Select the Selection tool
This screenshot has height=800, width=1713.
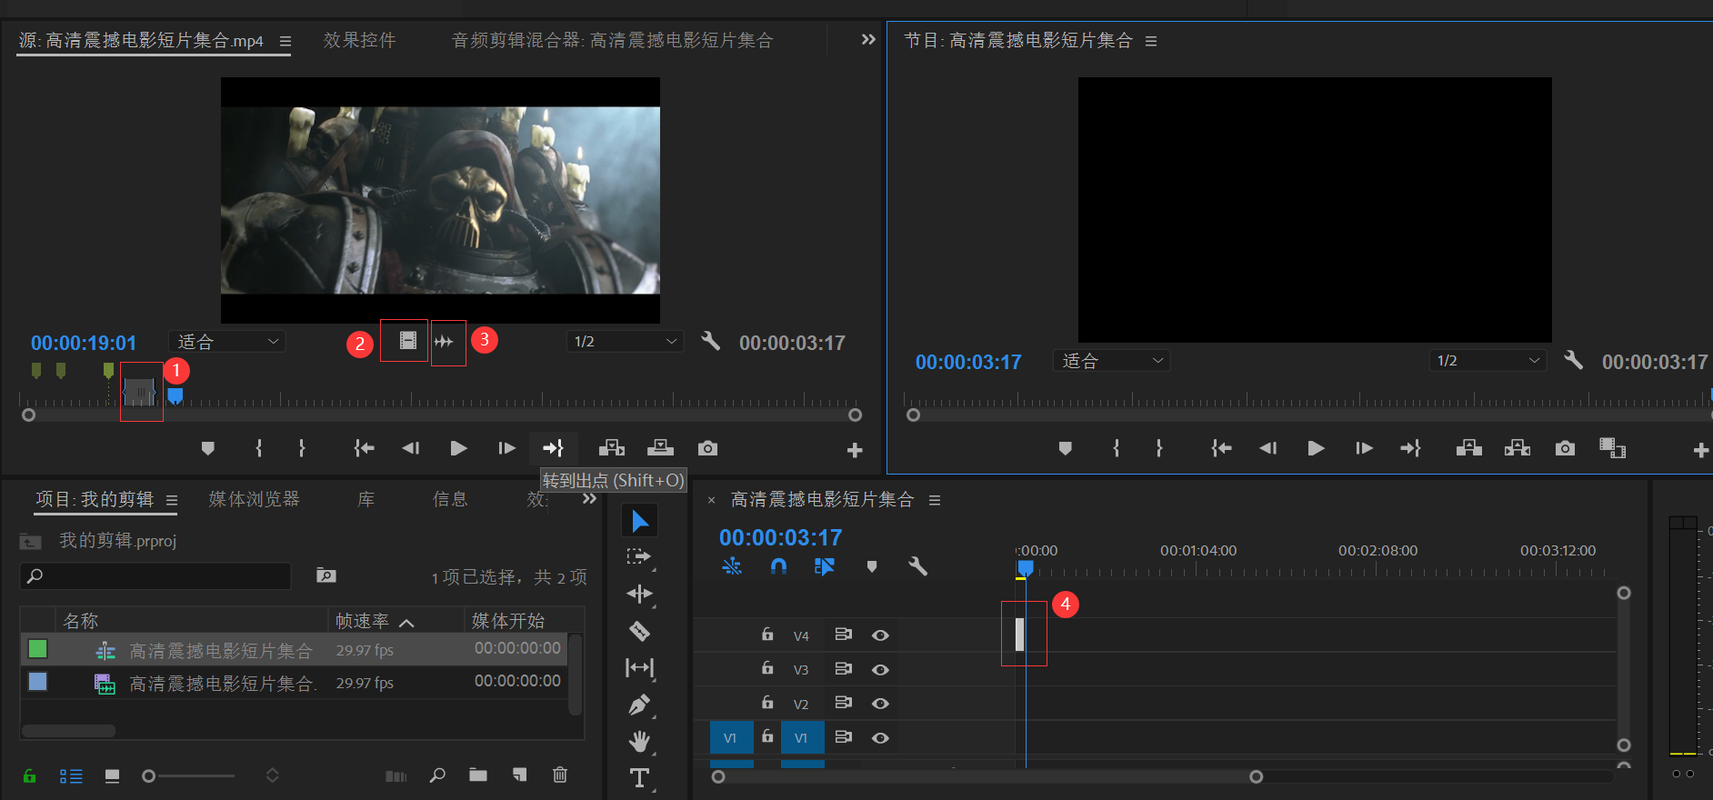point(640,521)
